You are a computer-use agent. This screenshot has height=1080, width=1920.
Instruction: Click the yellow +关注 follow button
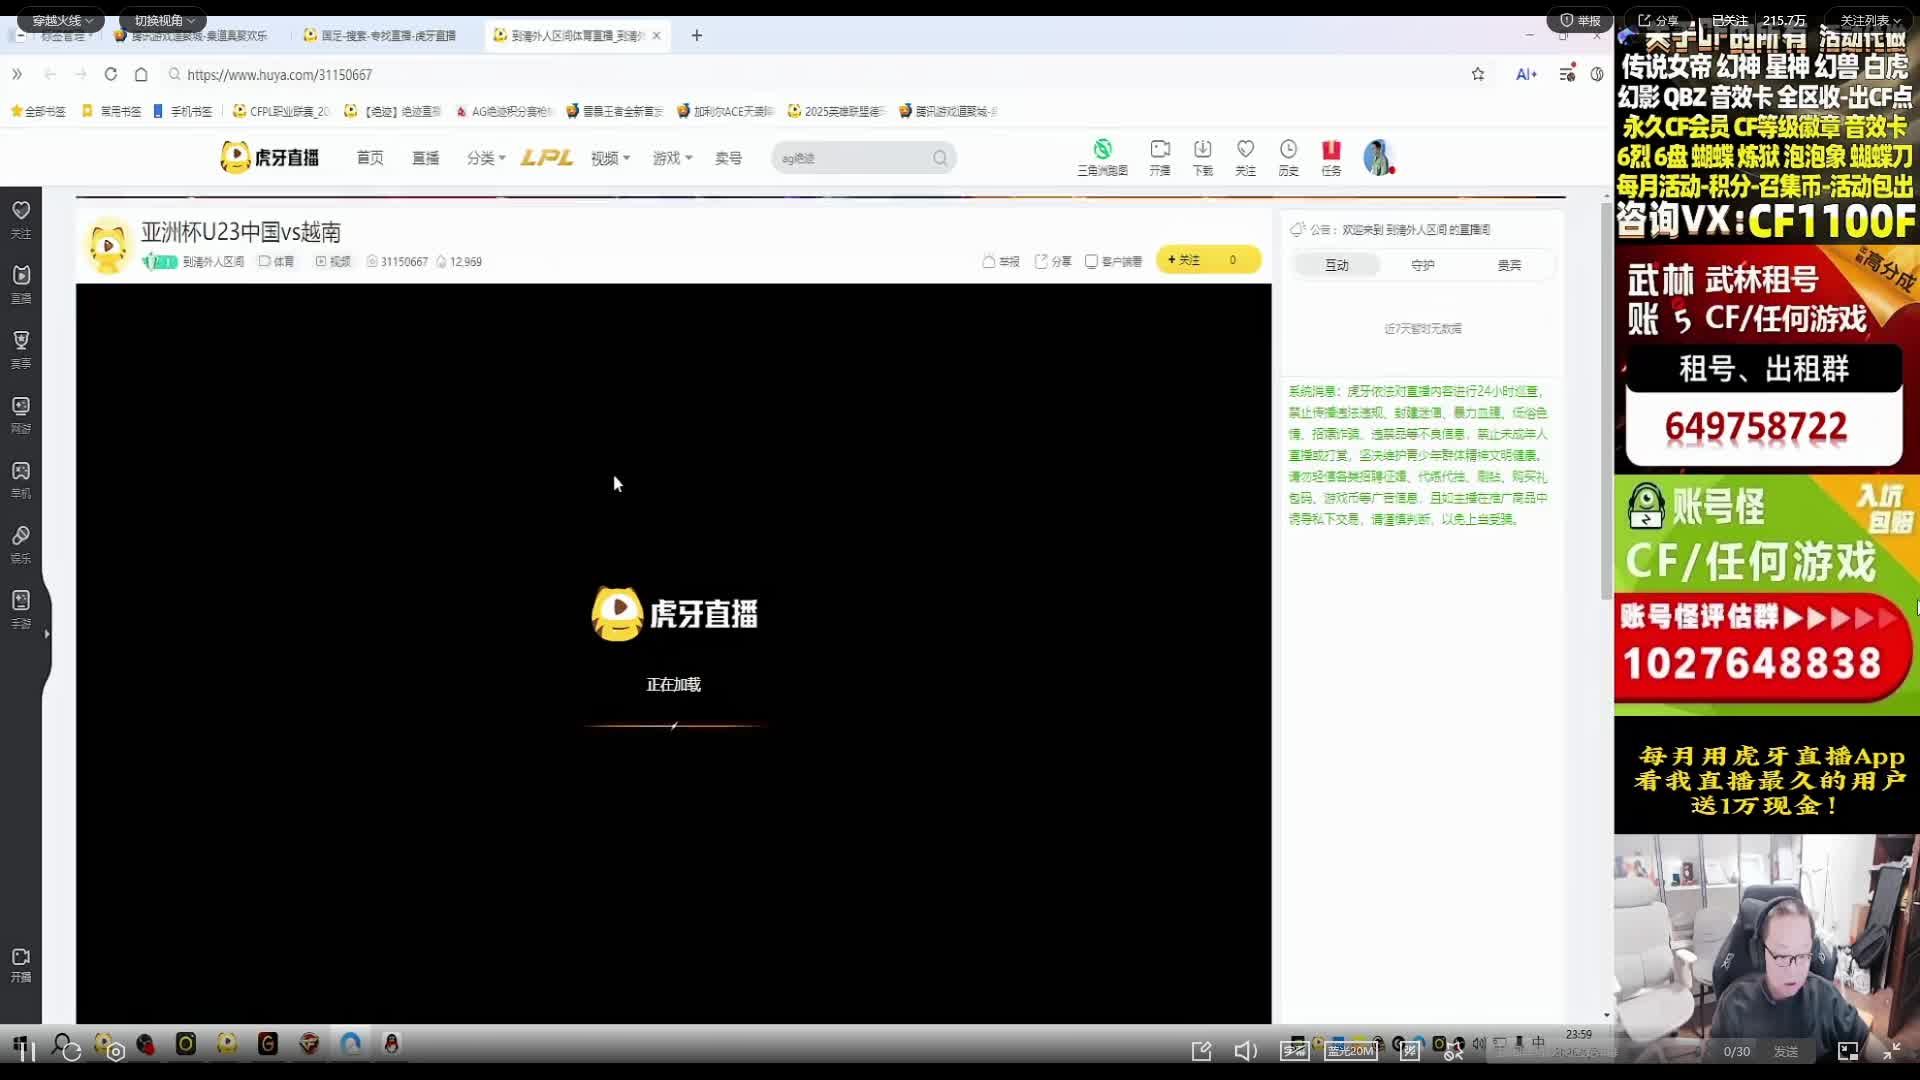coord(1184,260)
